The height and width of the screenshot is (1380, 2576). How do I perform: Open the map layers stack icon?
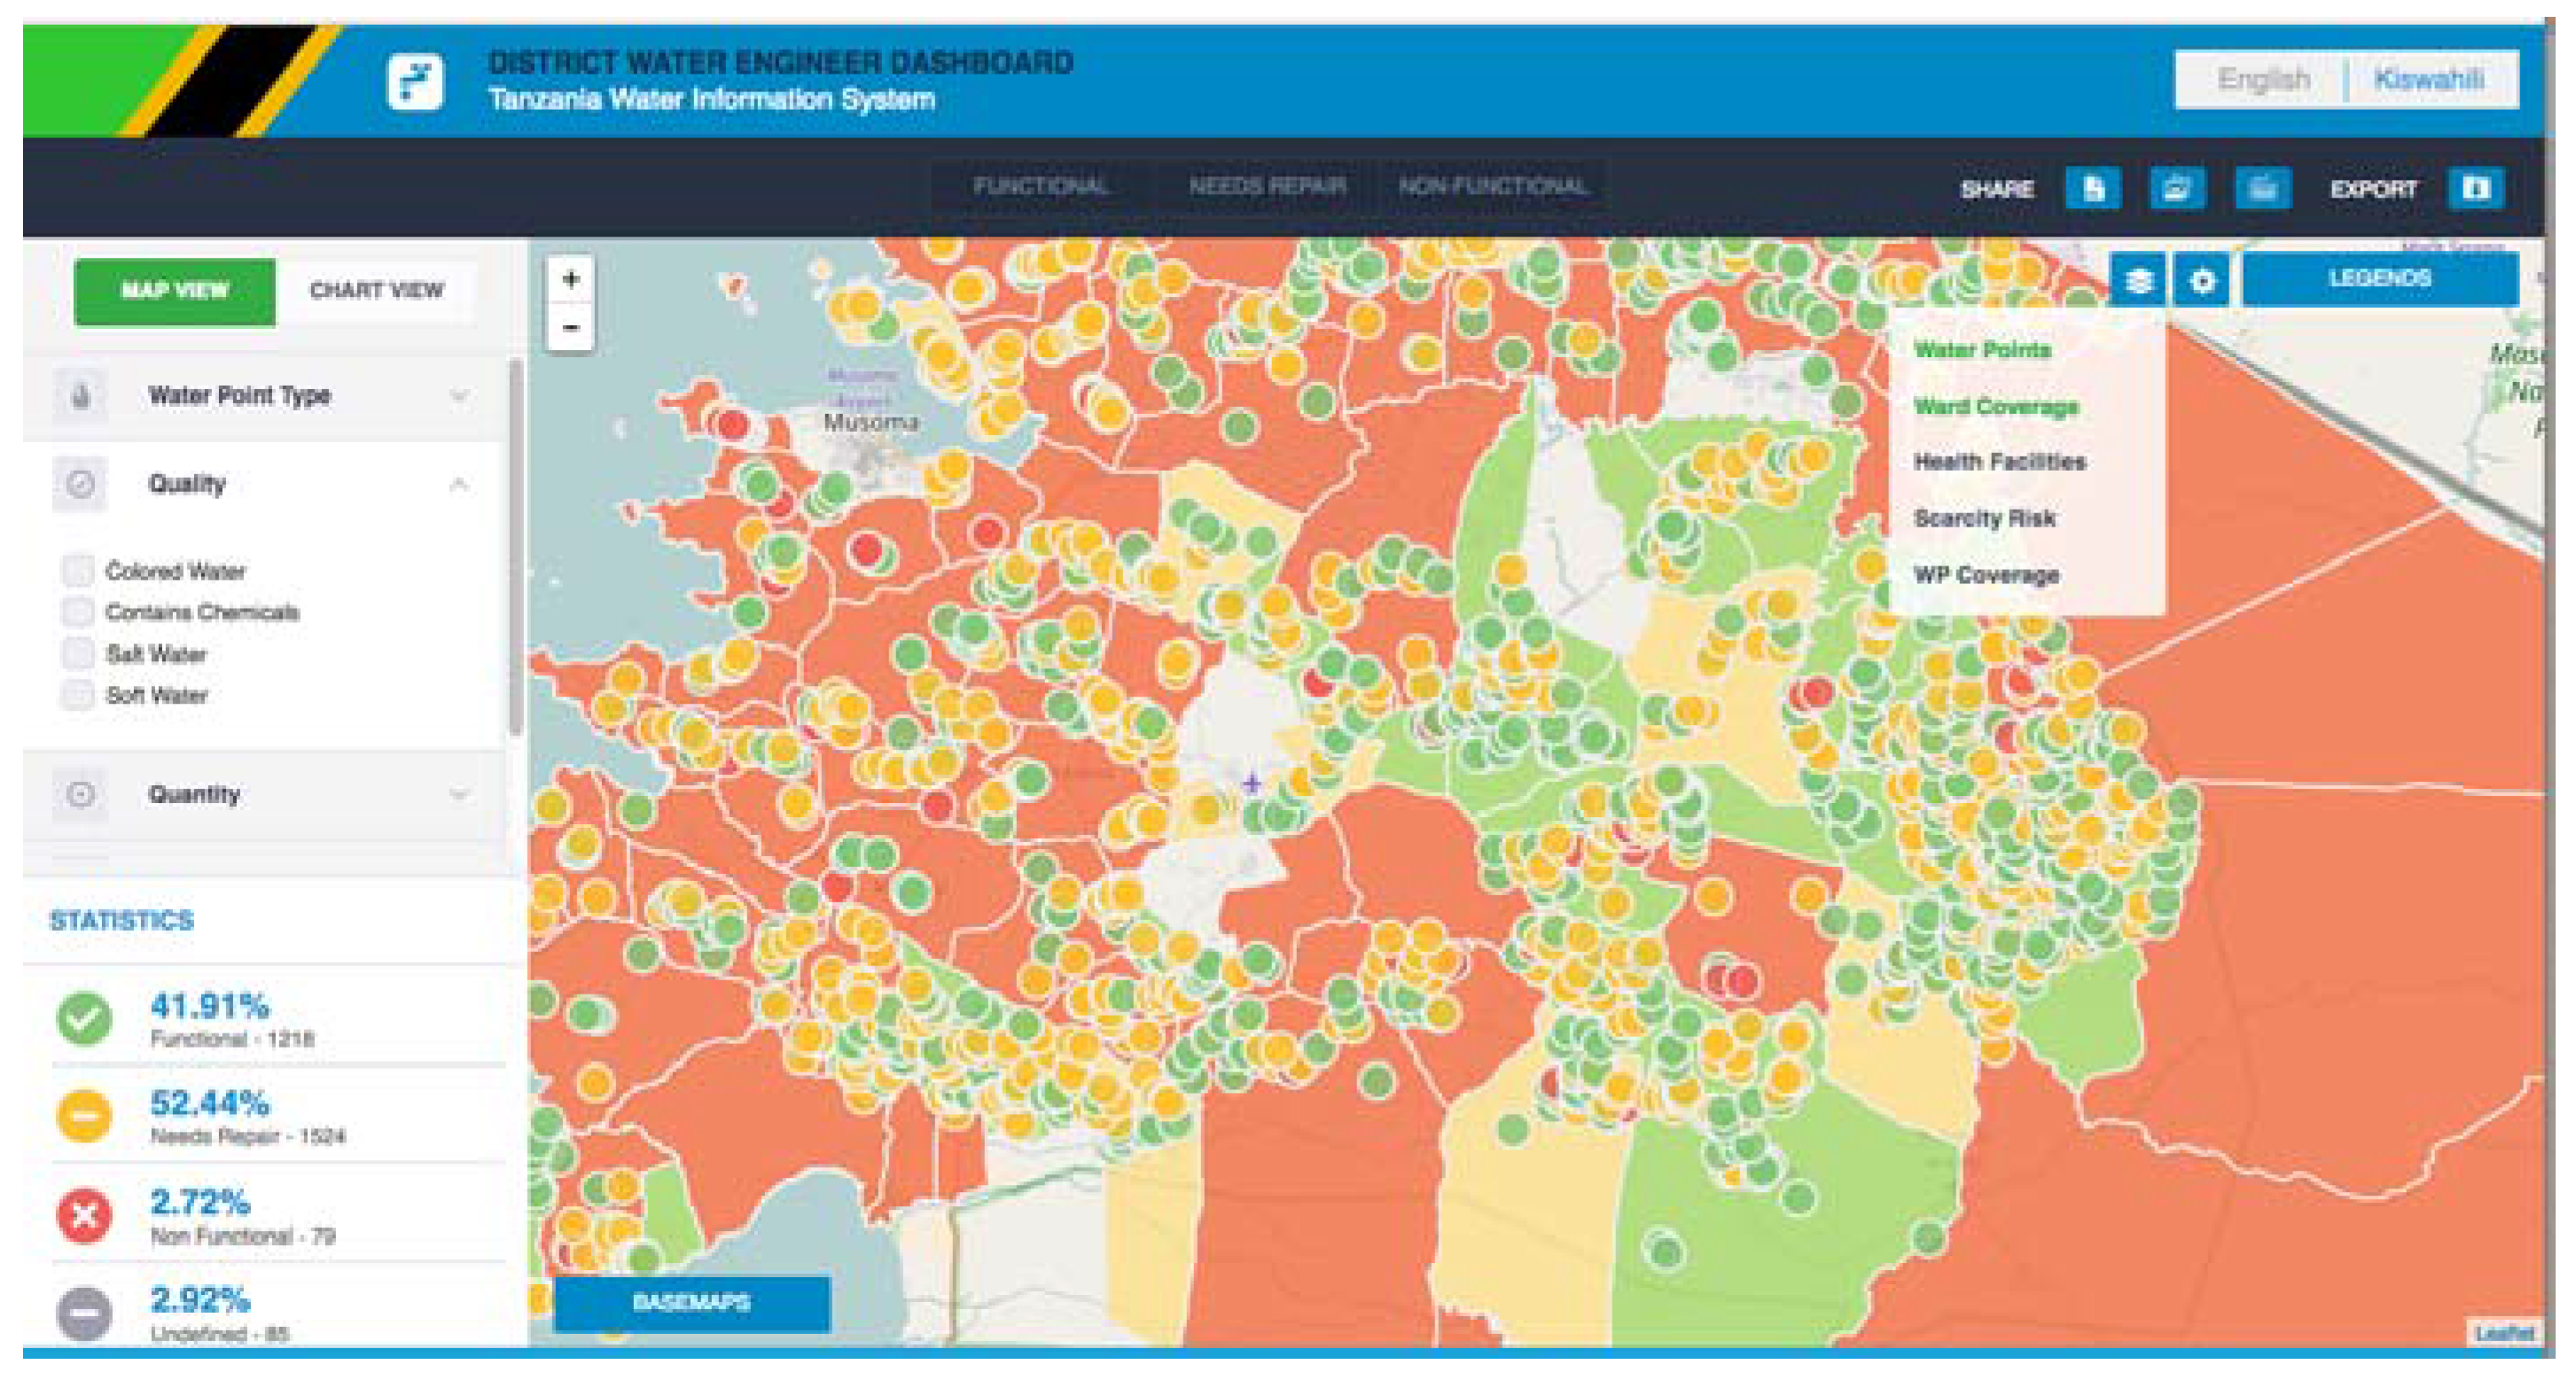click(x=2138, y=280)
